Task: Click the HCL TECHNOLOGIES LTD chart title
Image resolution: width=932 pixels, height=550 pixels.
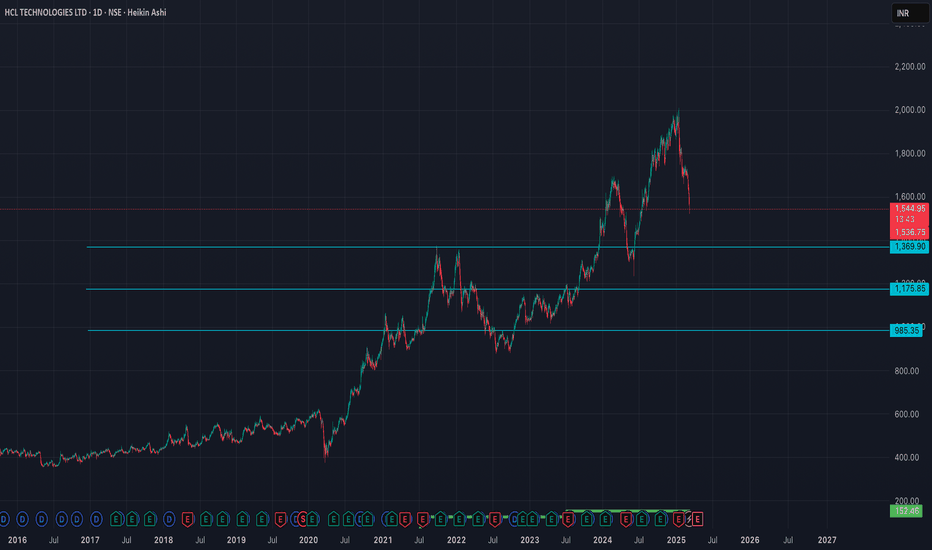Action: (45, 12)
